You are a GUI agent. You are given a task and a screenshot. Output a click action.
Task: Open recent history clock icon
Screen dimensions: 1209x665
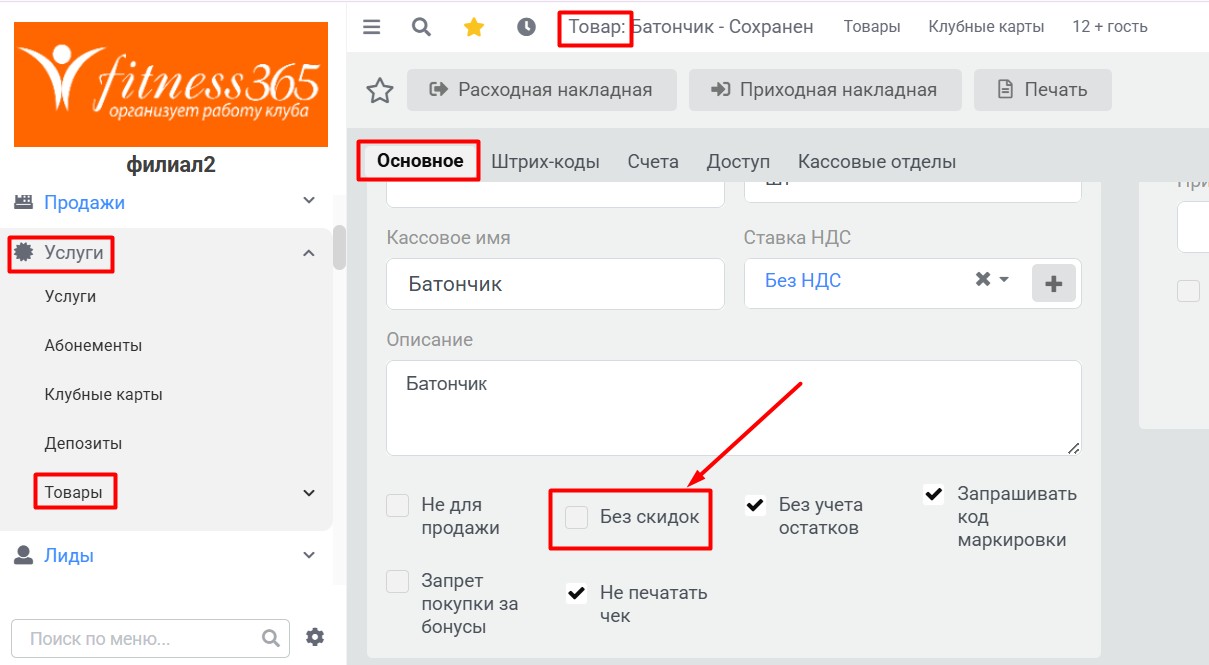click(x=527, y=27)
